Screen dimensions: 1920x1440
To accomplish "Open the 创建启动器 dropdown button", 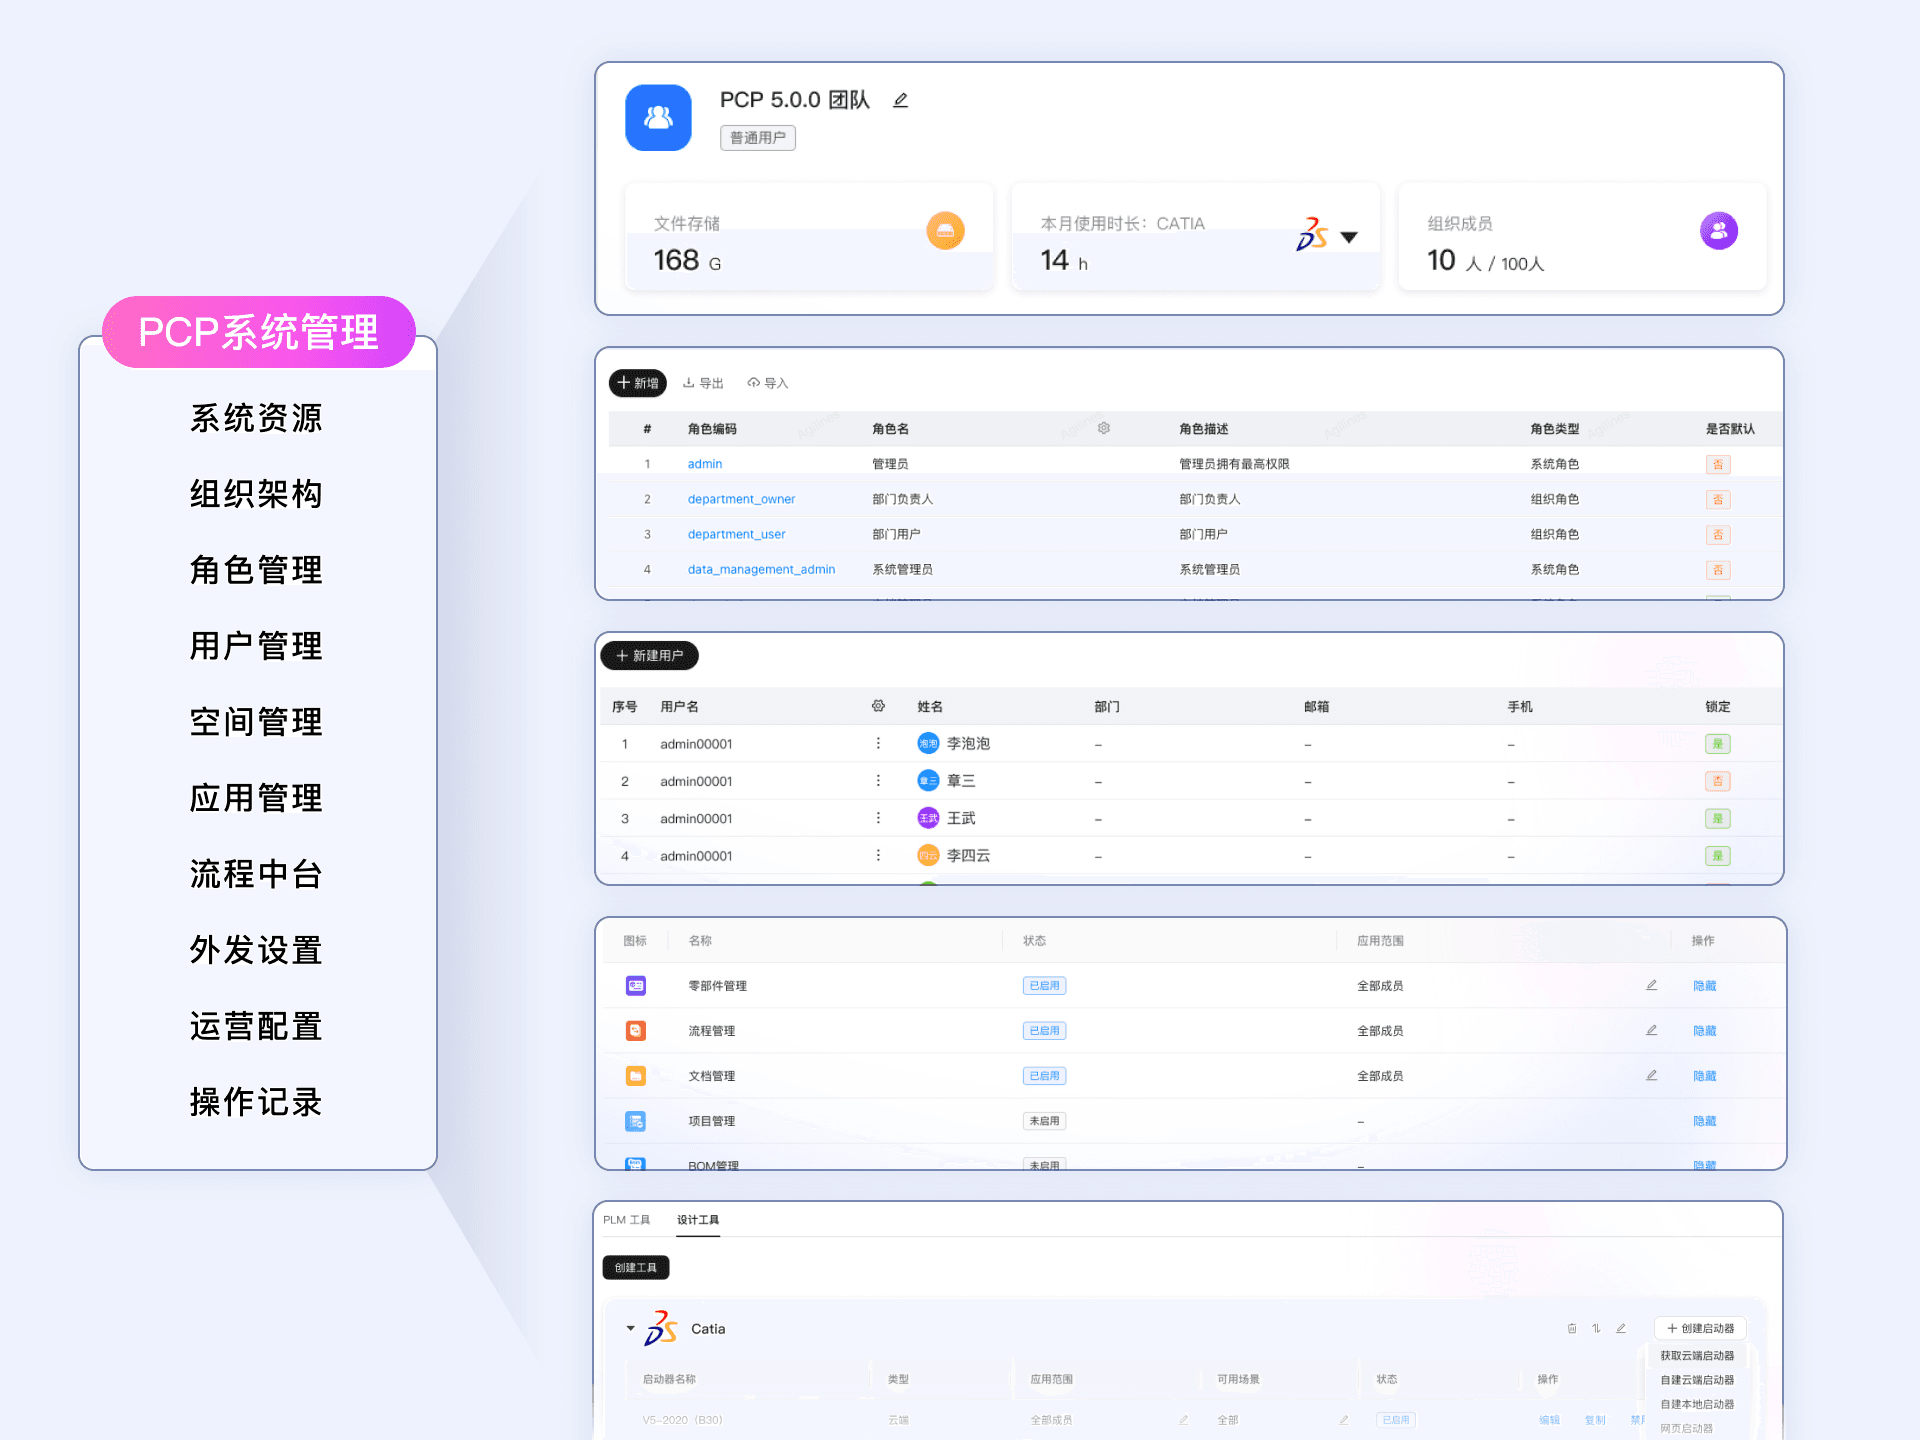I will (x=1700, y=1329).
